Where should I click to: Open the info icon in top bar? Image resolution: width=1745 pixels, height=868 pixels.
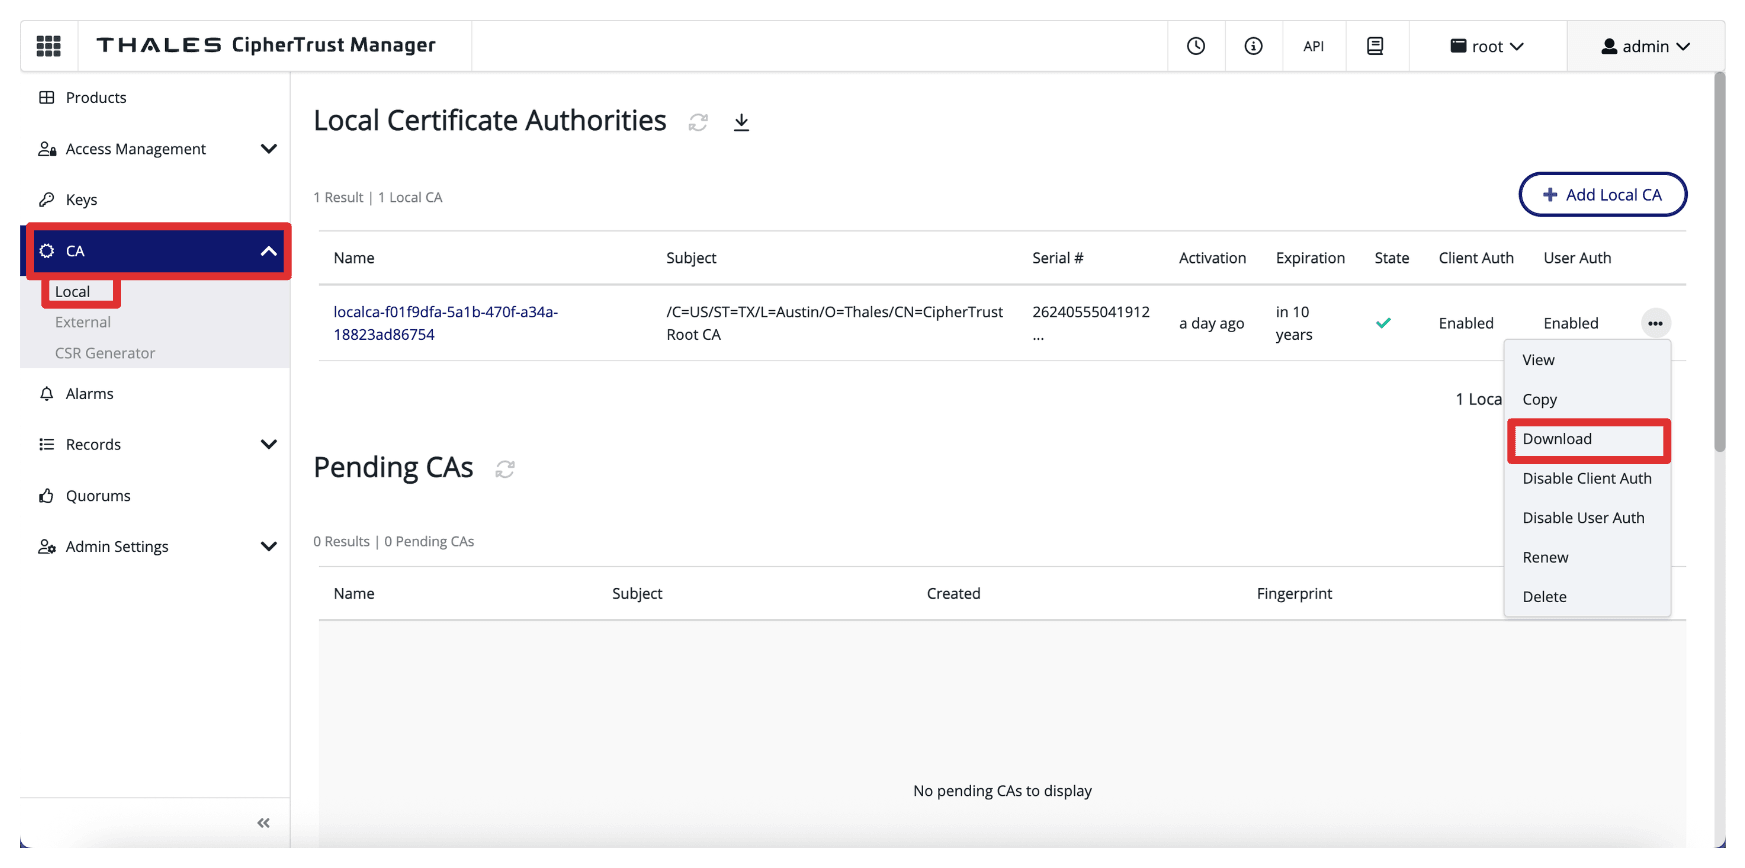[x=1253, y=46]
